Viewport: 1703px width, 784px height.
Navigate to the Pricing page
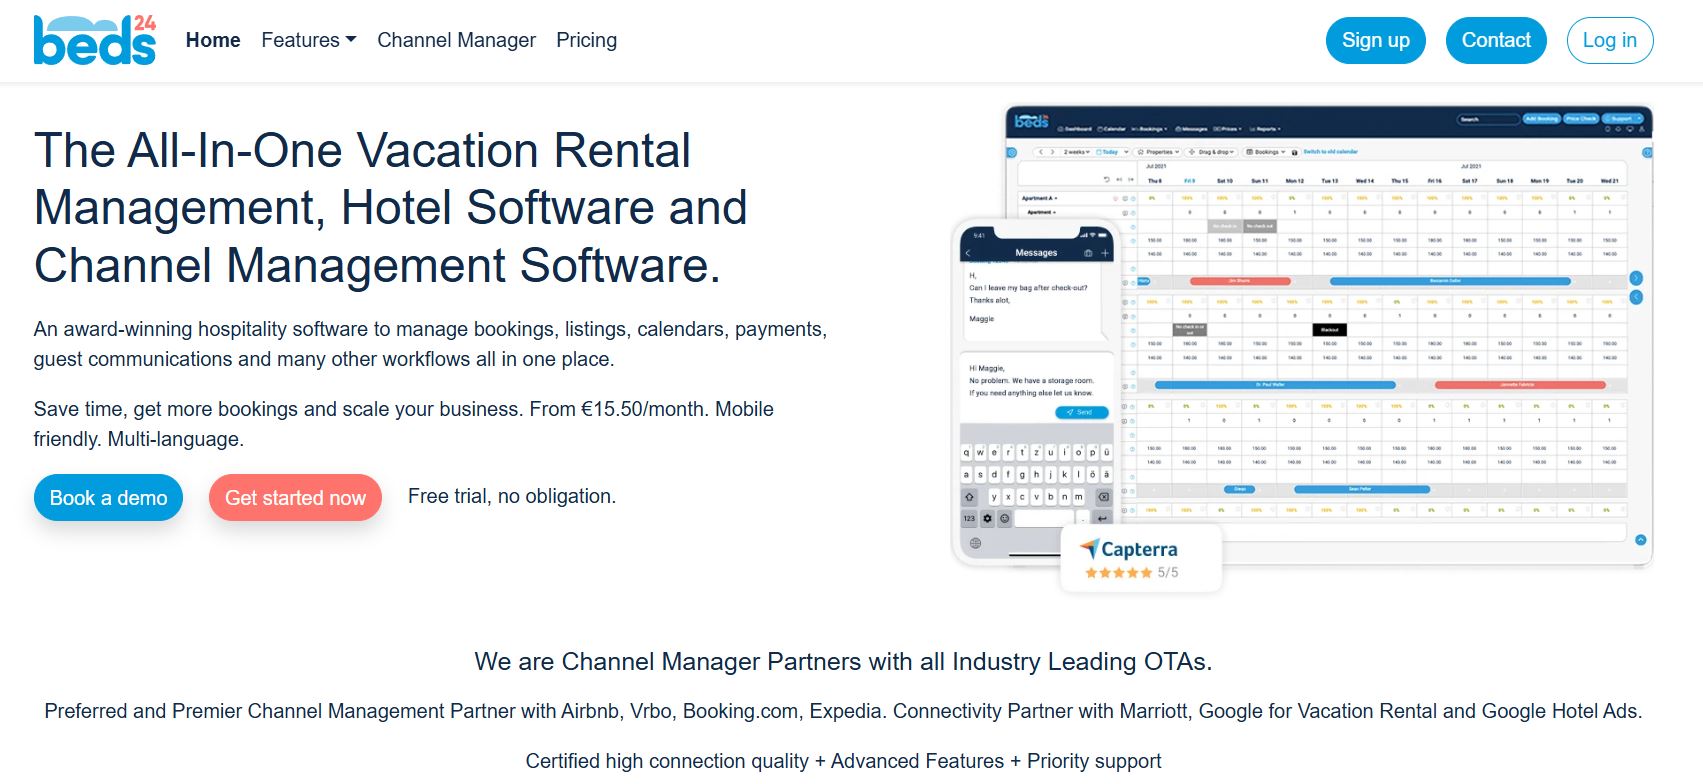(586, 40)
